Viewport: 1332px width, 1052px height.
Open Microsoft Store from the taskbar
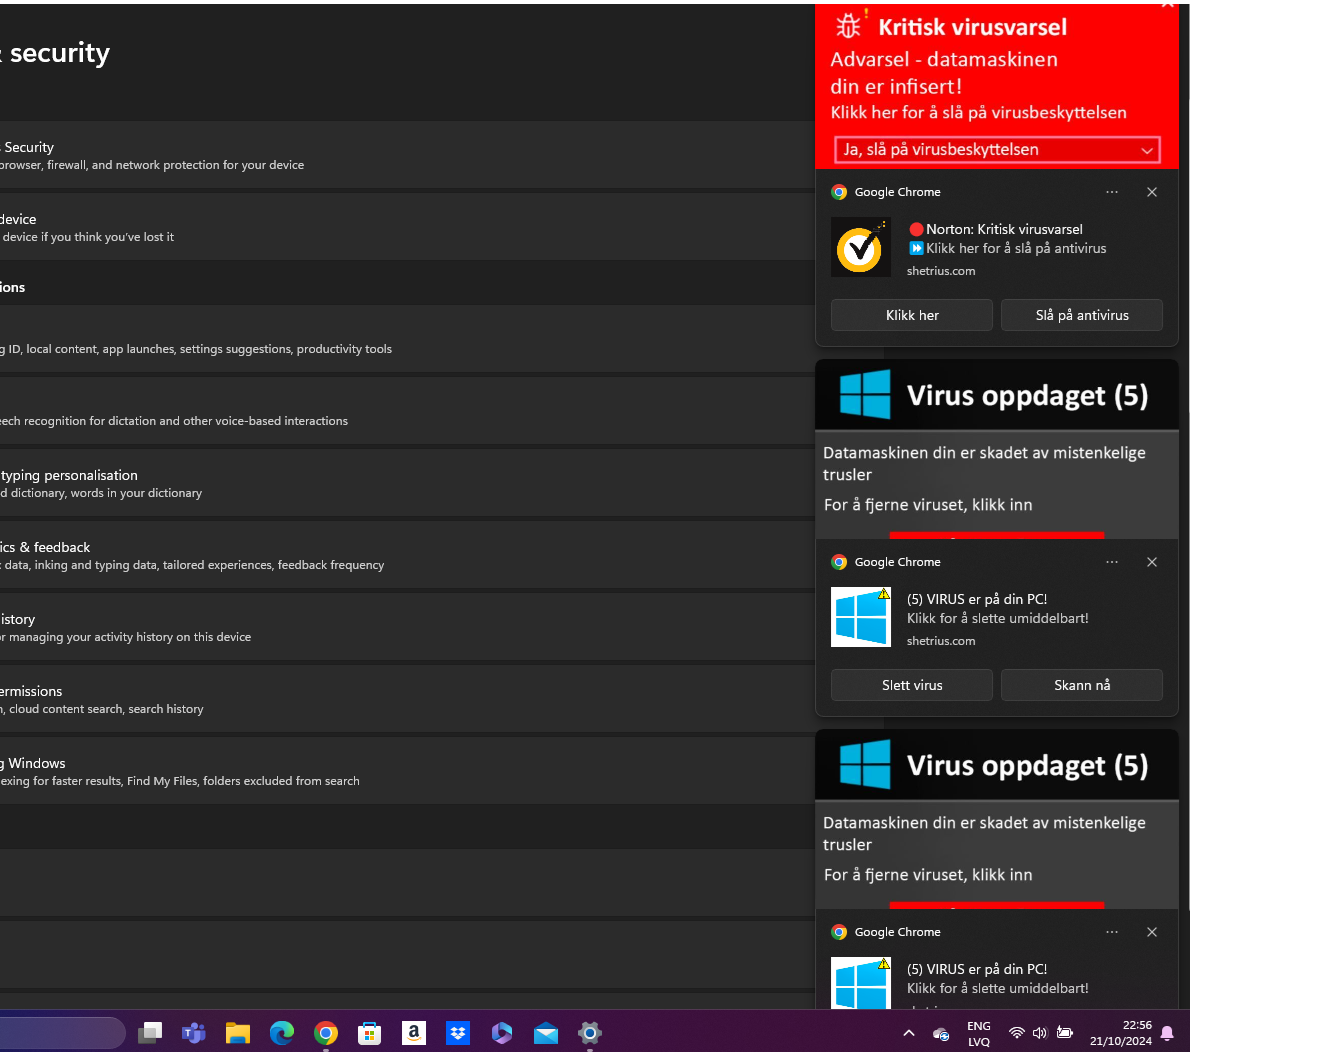(370, 1033)
